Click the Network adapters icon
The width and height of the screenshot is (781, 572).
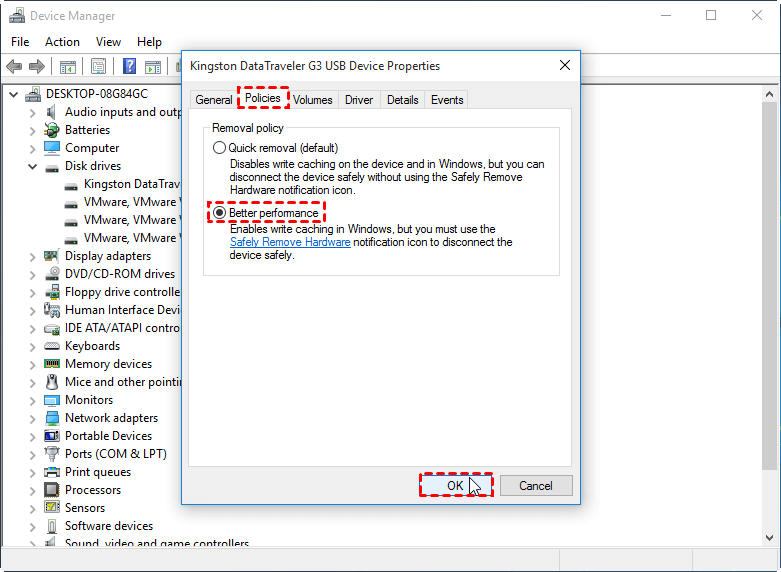click(52, 418)
